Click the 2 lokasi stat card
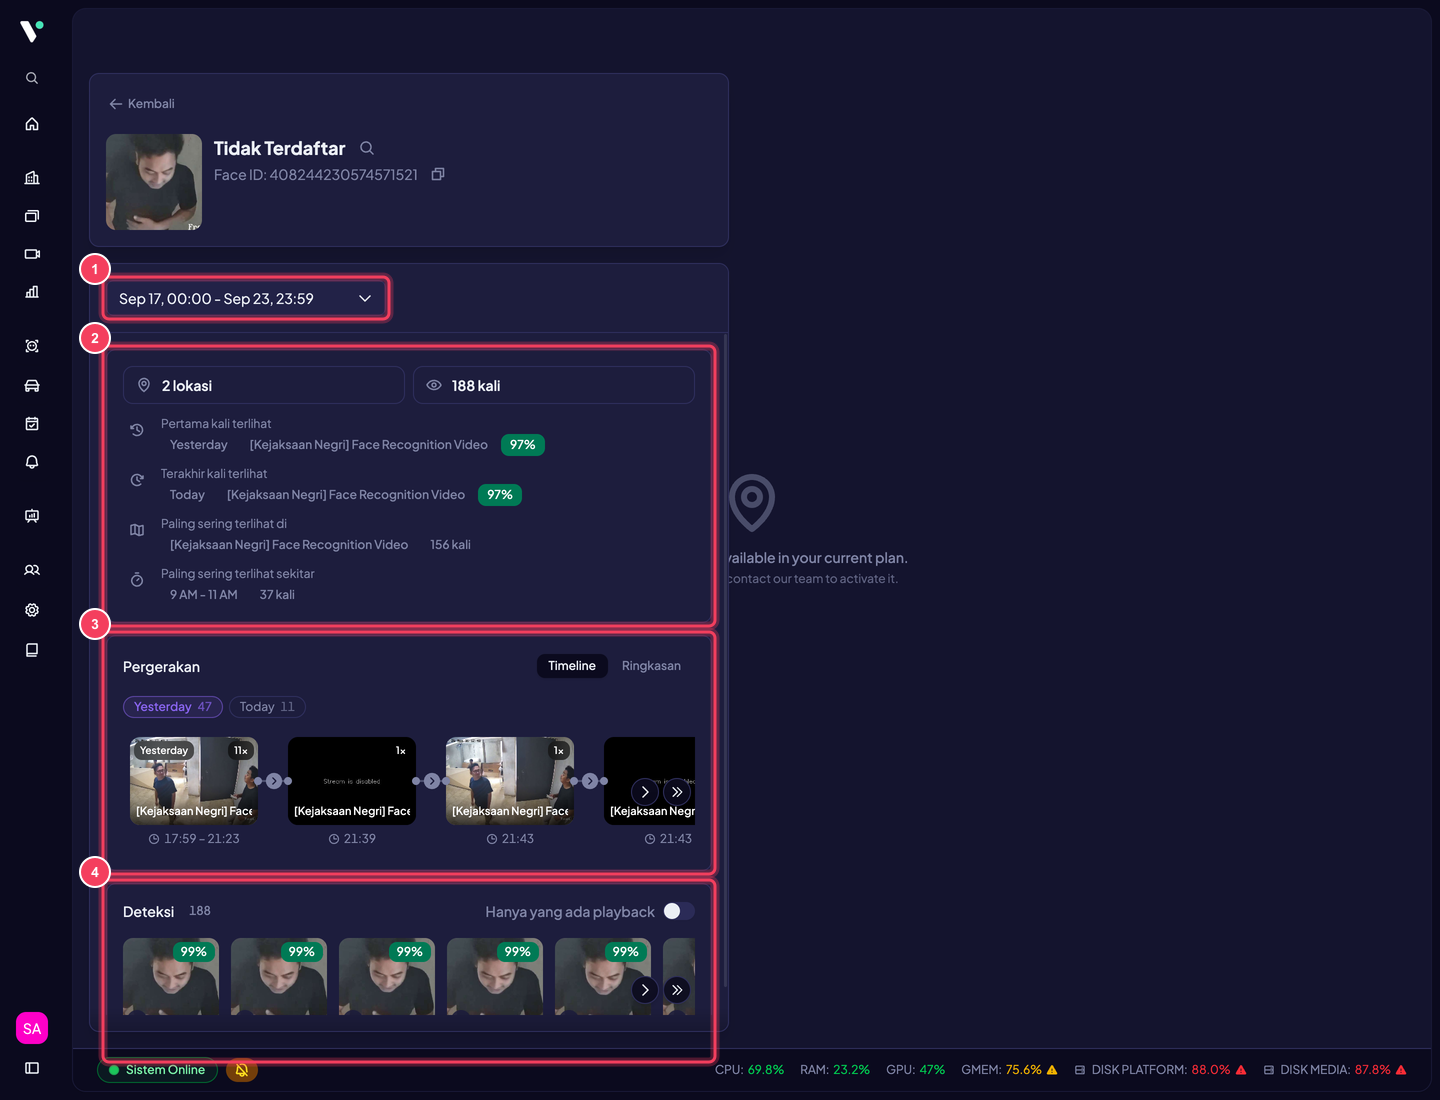 [x=264, y=385]
